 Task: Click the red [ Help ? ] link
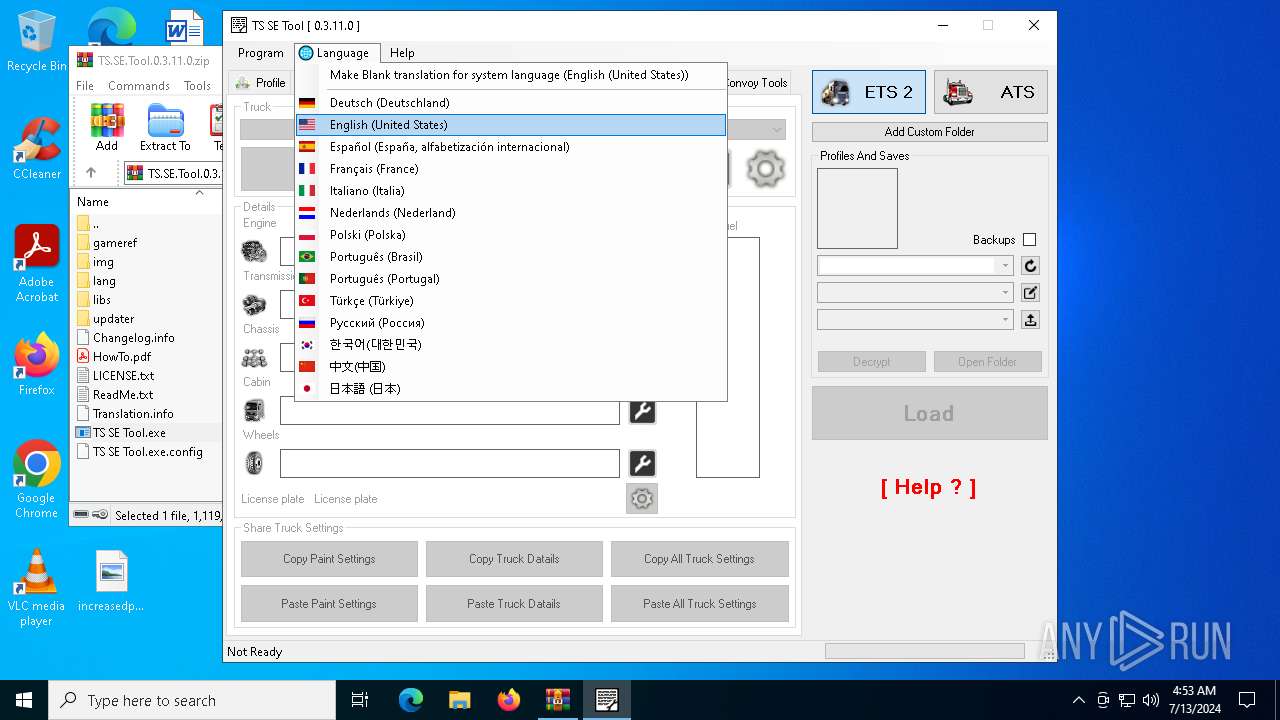click(x=928, y=487)
